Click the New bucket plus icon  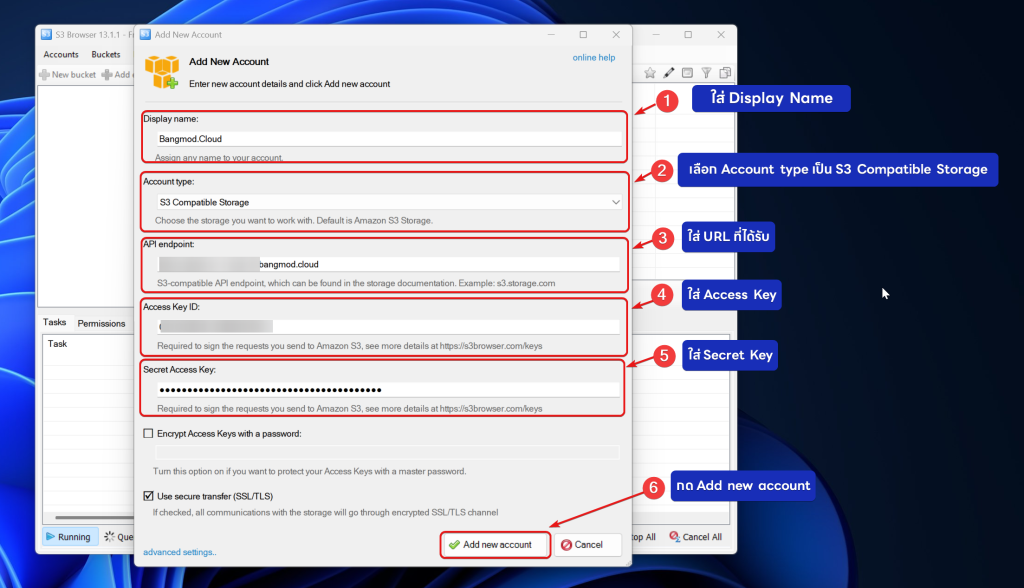pos(45,75)
